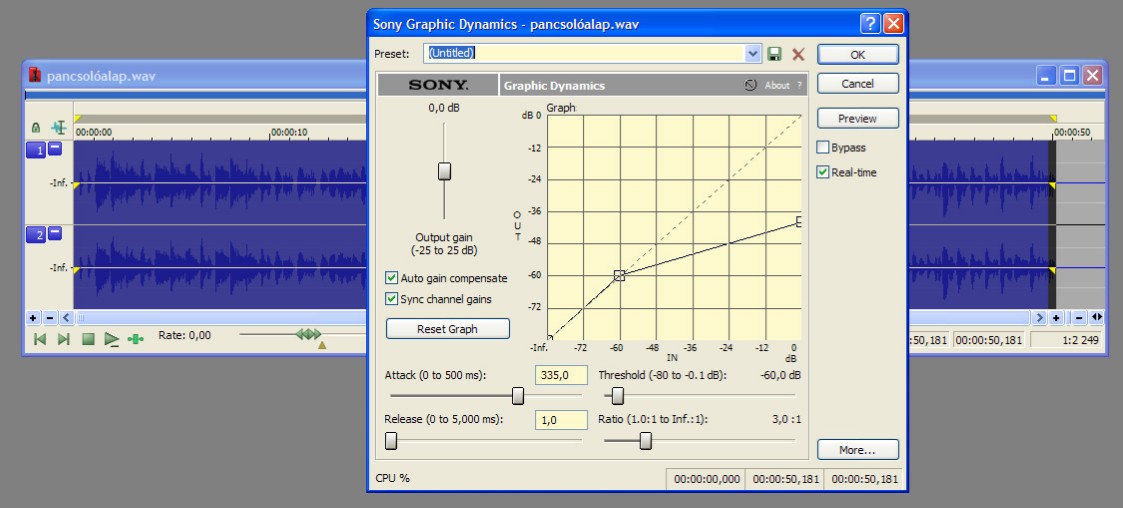This screenshot has height=508, width=1123.
Task: Click the Attack slider thumb
Action: click(x=518, y=396)
